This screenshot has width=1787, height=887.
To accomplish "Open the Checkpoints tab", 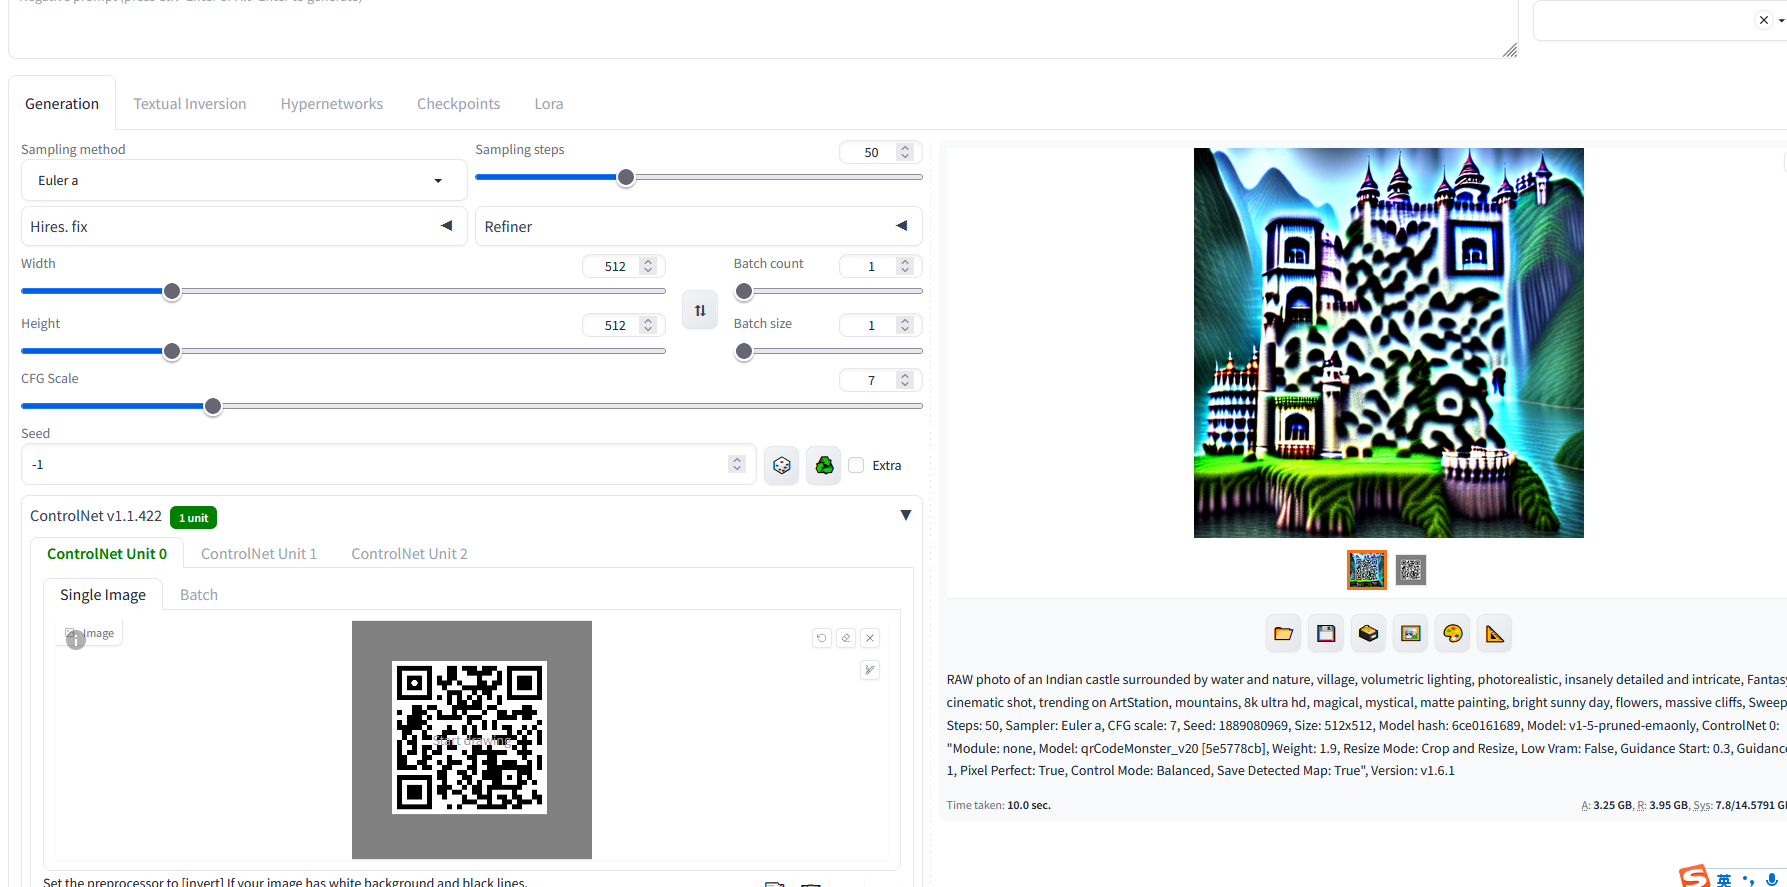I will pyautogui.click(x=458, y=104).
